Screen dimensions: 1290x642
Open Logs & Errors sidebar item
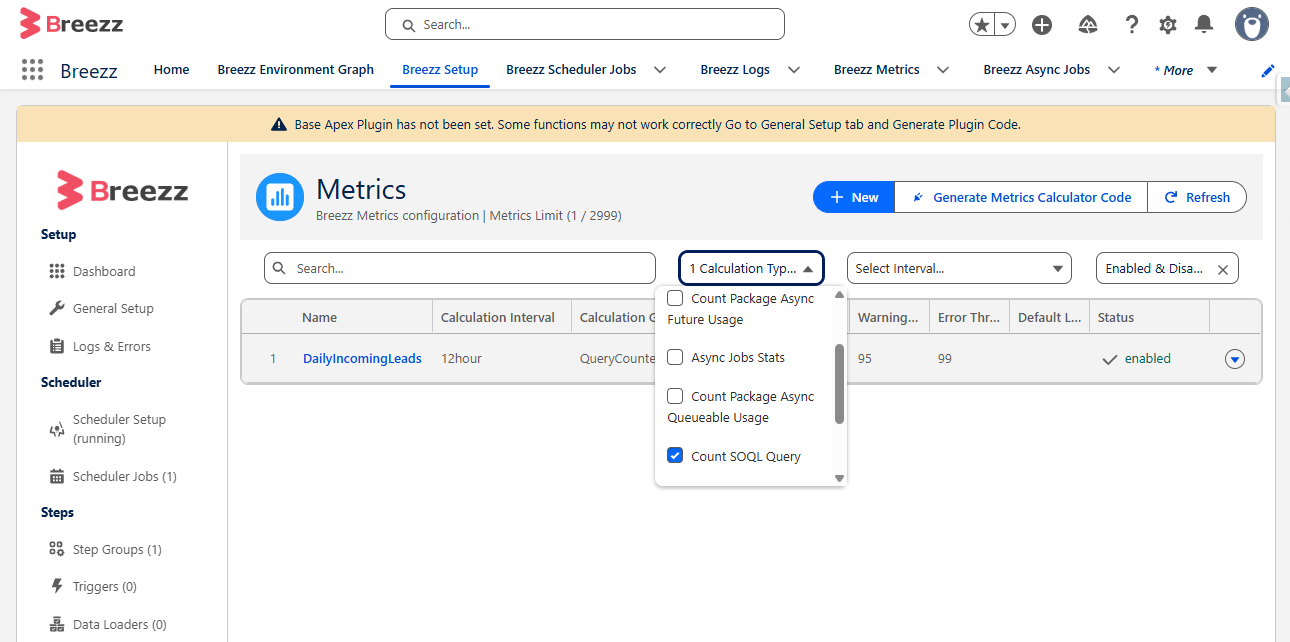point(100,346)
